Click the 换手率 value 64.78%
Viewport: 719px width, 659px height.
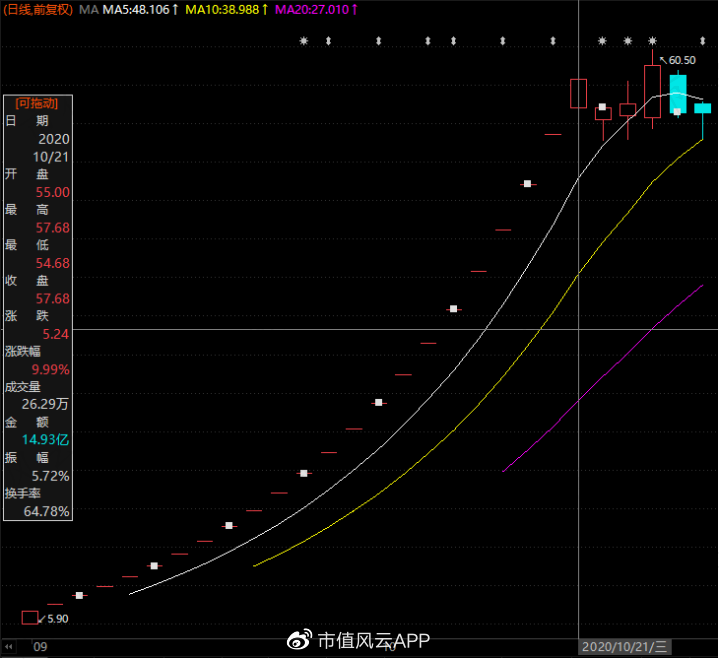[47, 511]
